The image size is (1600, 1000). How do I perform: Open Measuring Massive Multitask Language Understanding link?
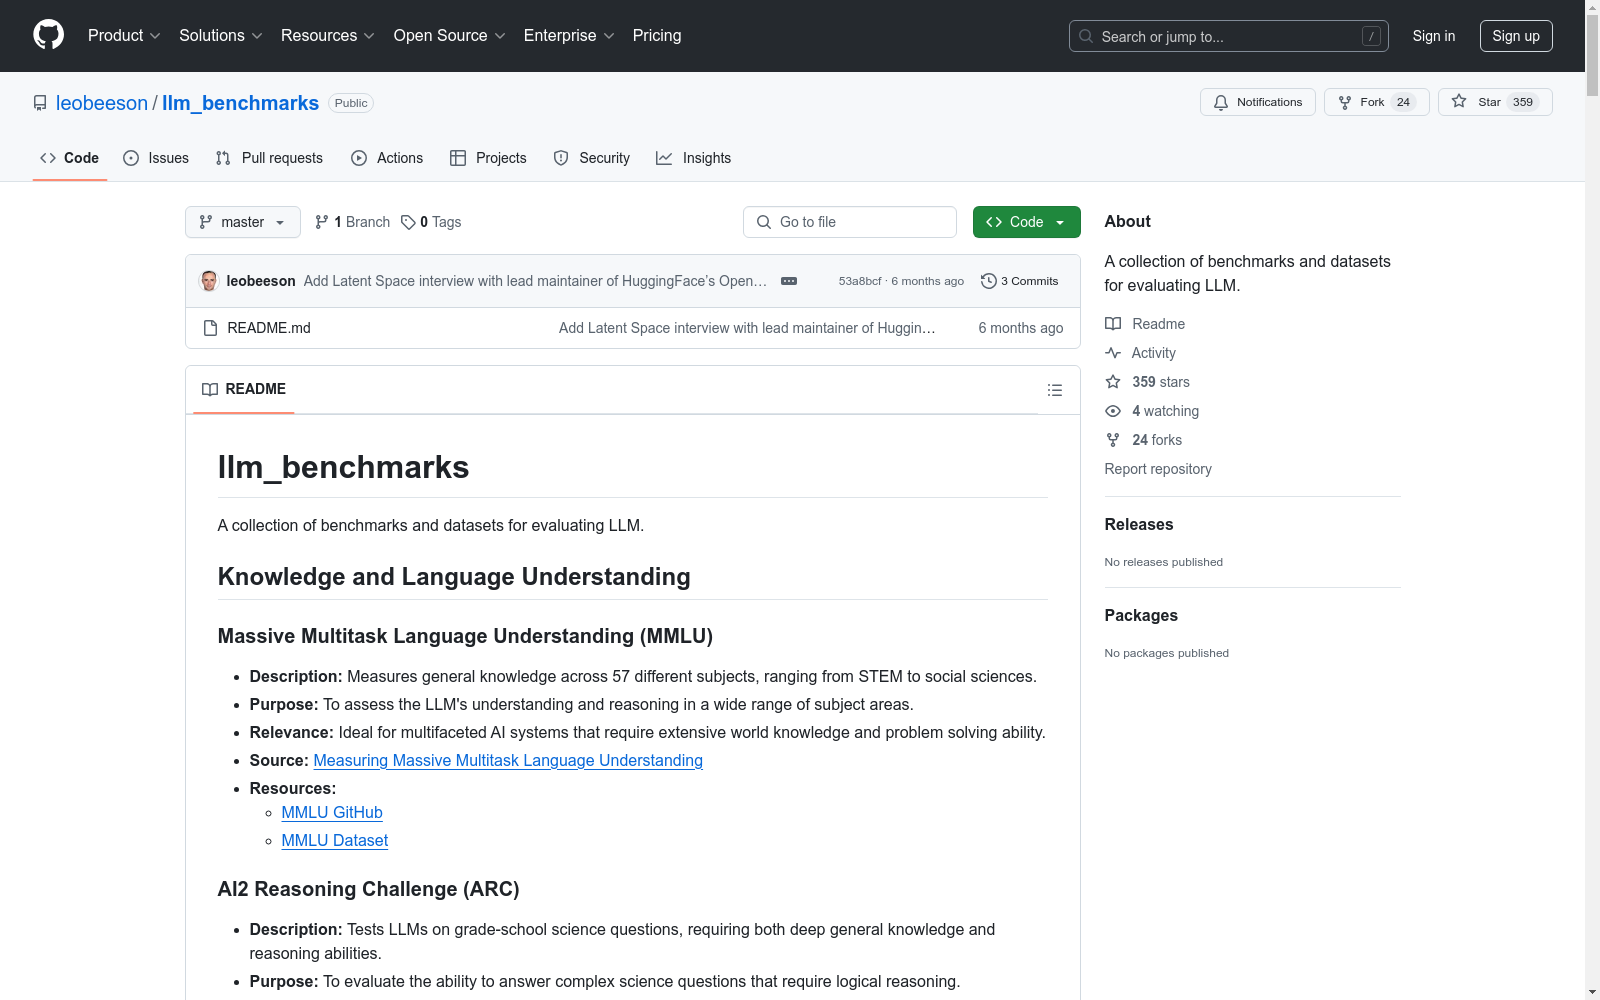(508, 761)
